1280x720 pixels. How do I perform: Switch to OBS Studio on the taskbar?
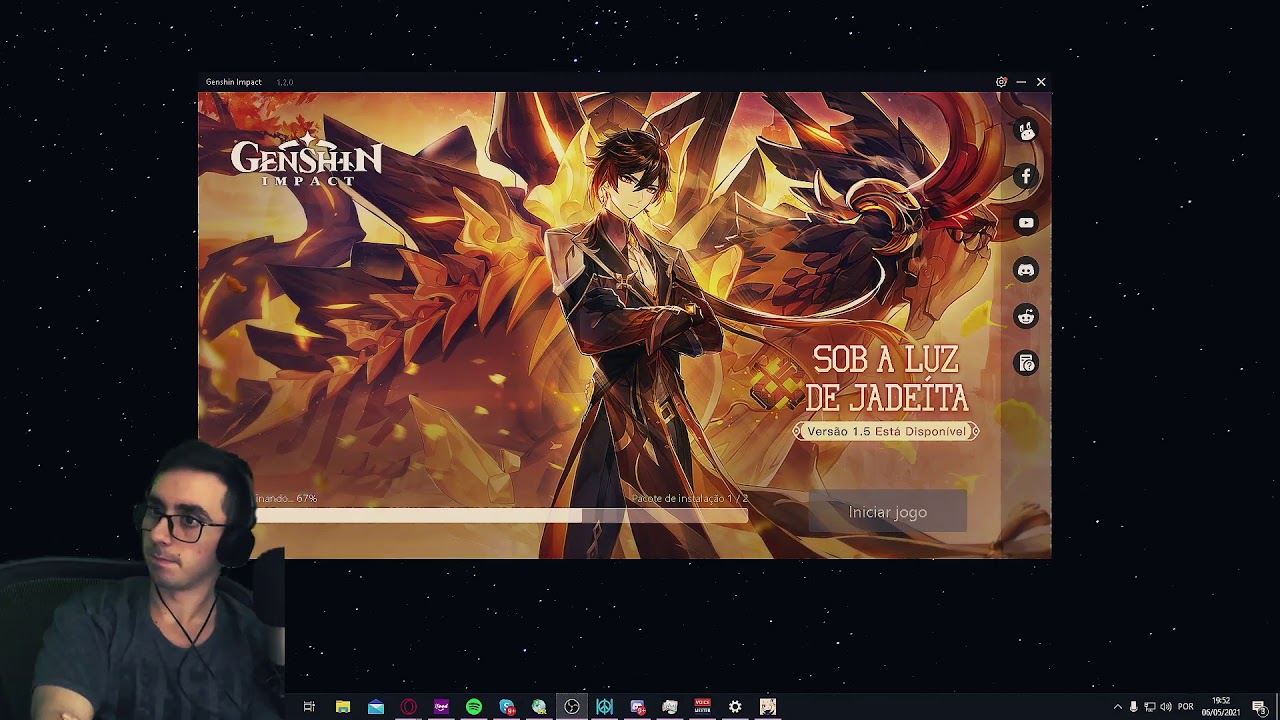point(572,707)
